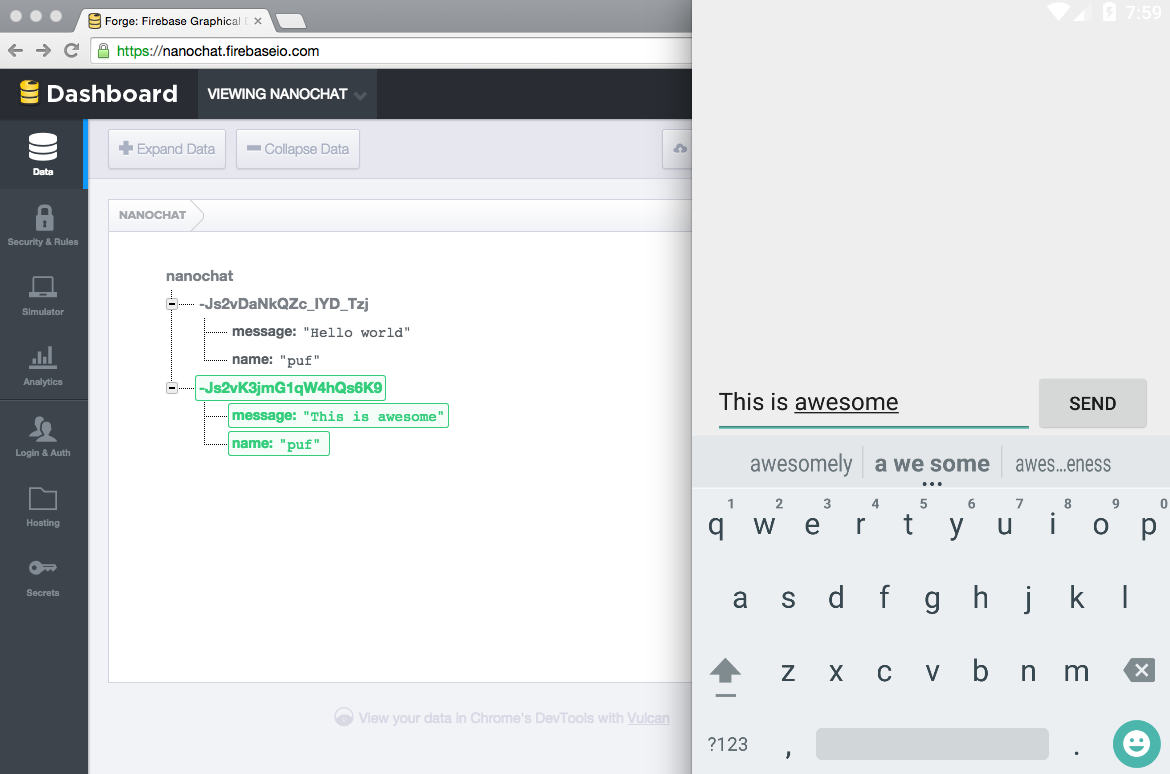Tap the w key

(x=764, y=525)
